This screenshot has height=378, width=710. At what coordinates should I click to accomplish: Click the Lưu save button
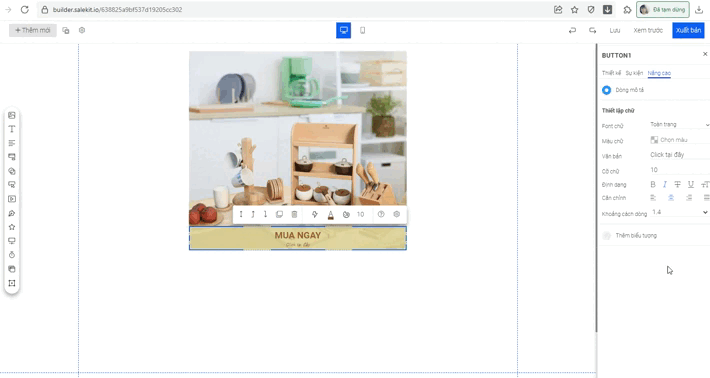coord(614,30)
